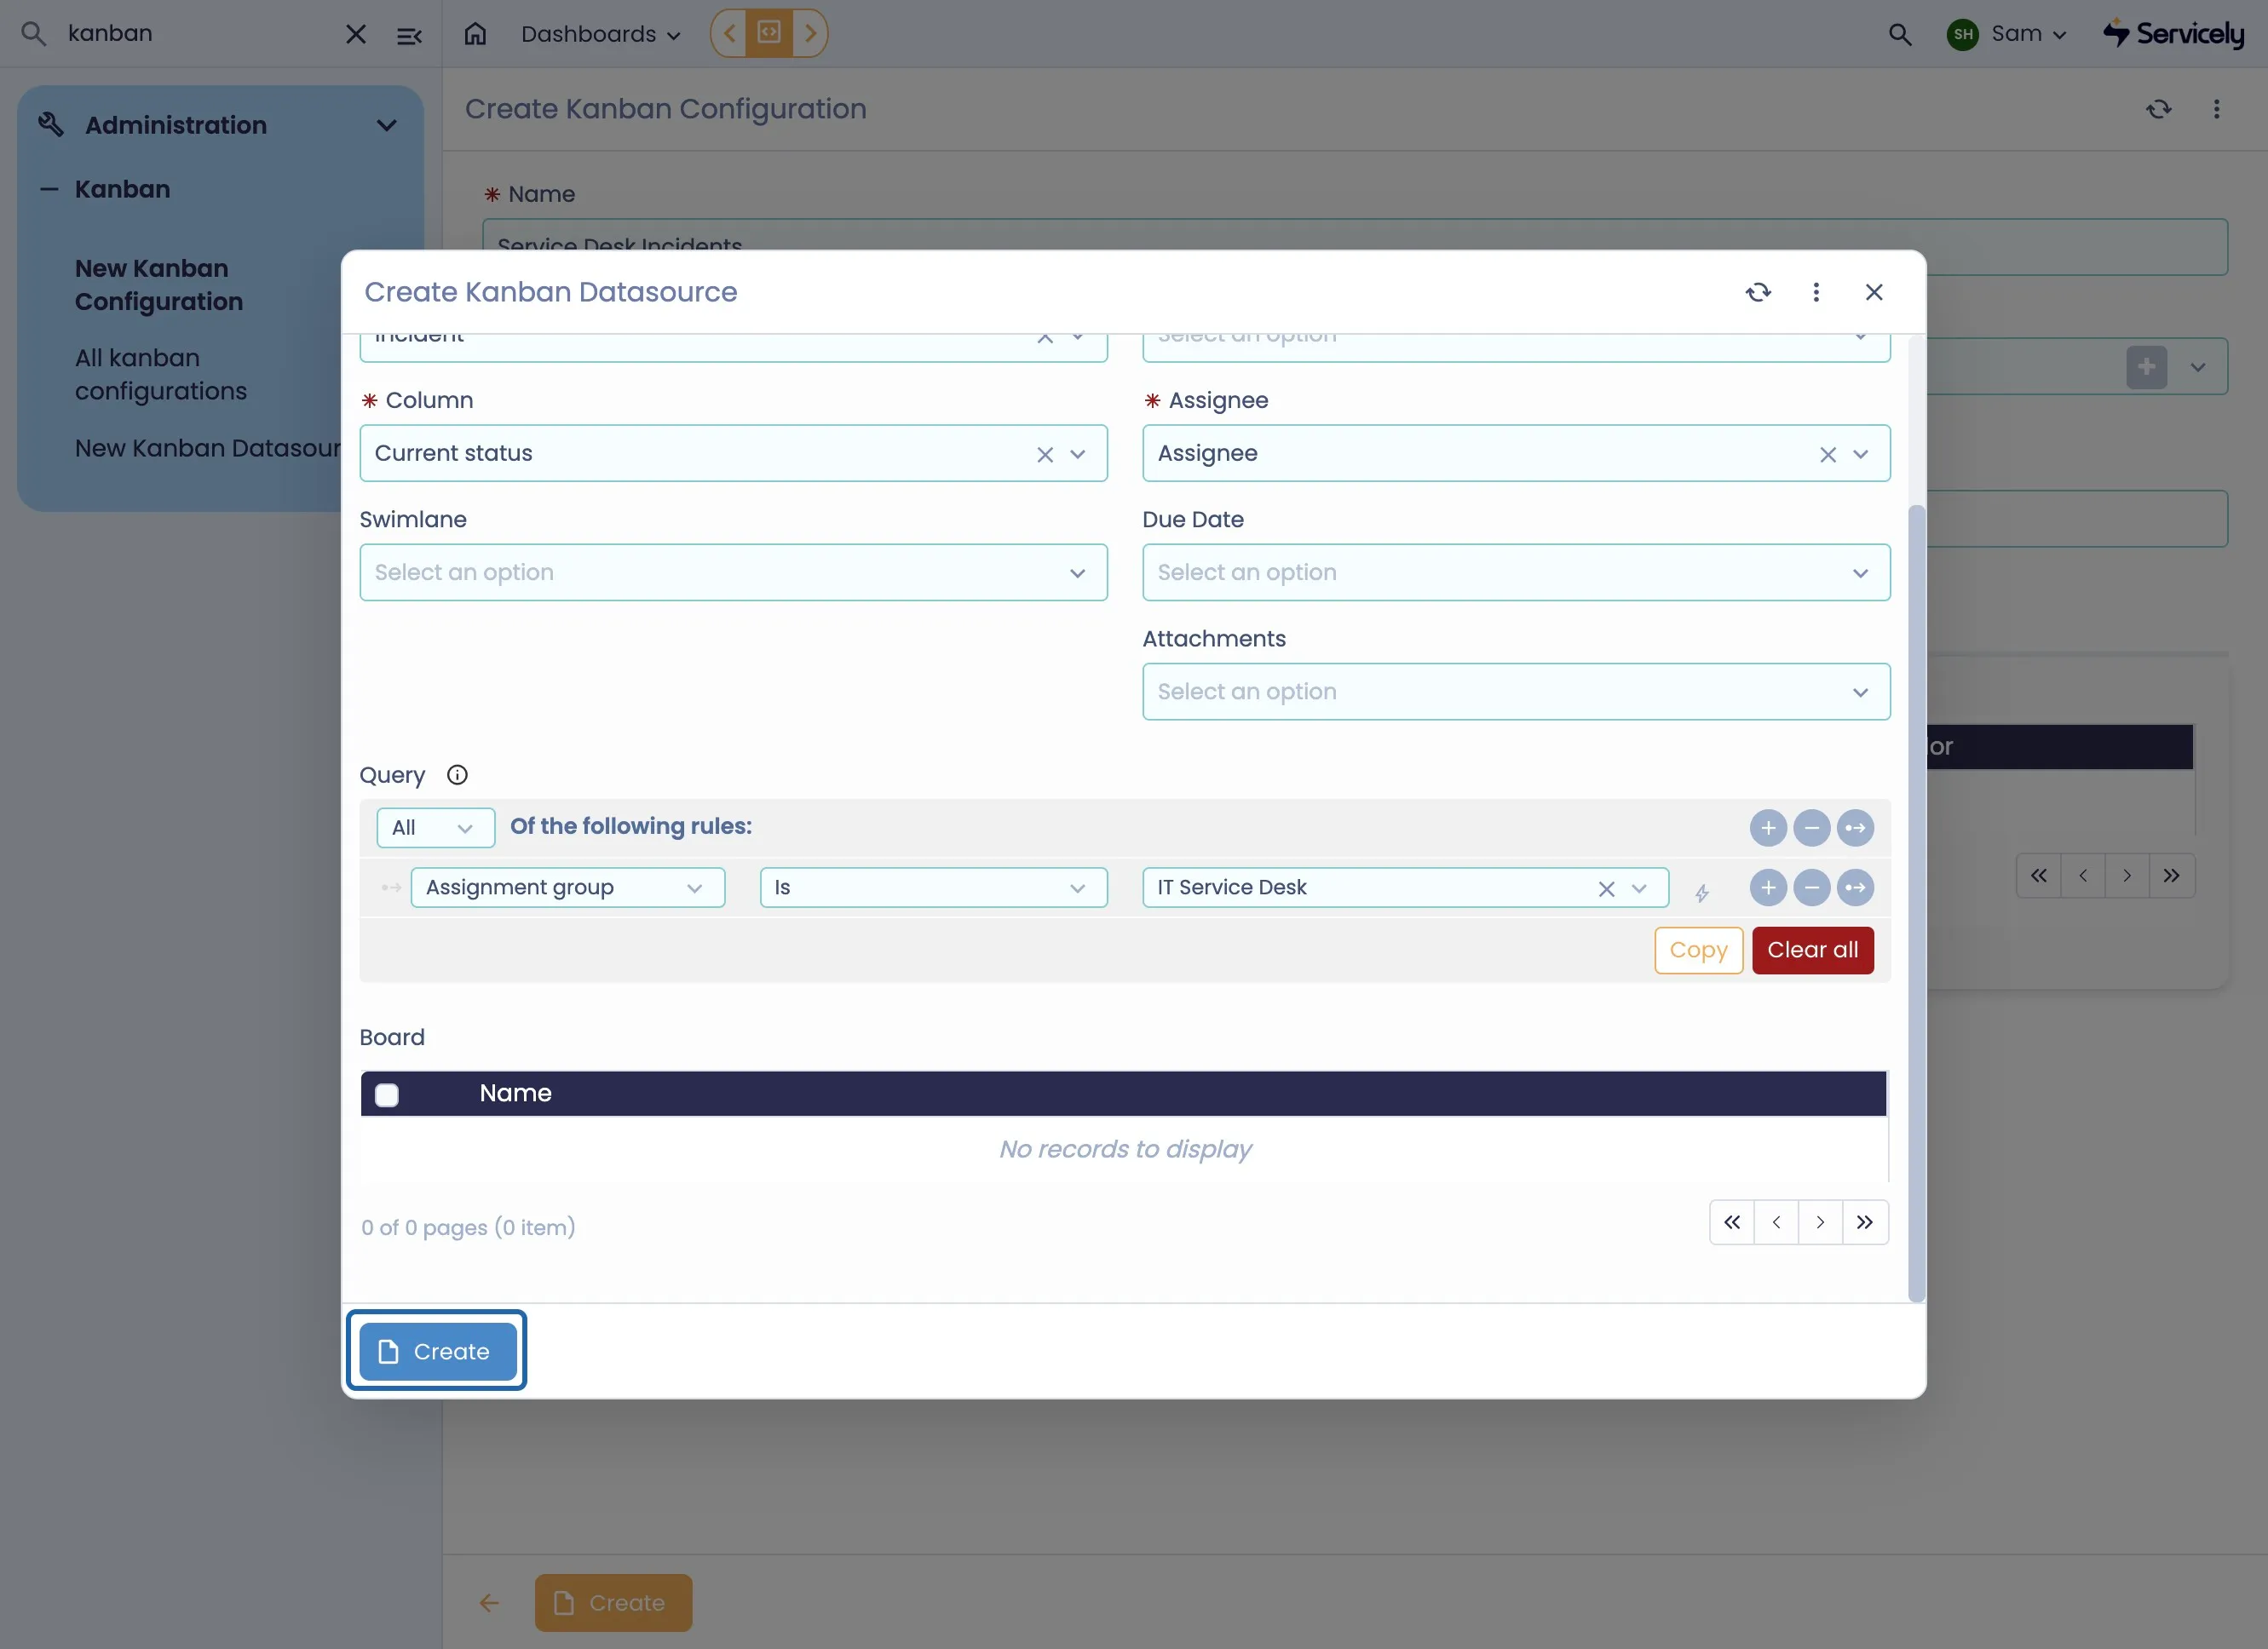Image resolution: width=2268 pixels, height=1649 pixels.
Task: Open global search in the top bar
Action: coord(1899,34)
